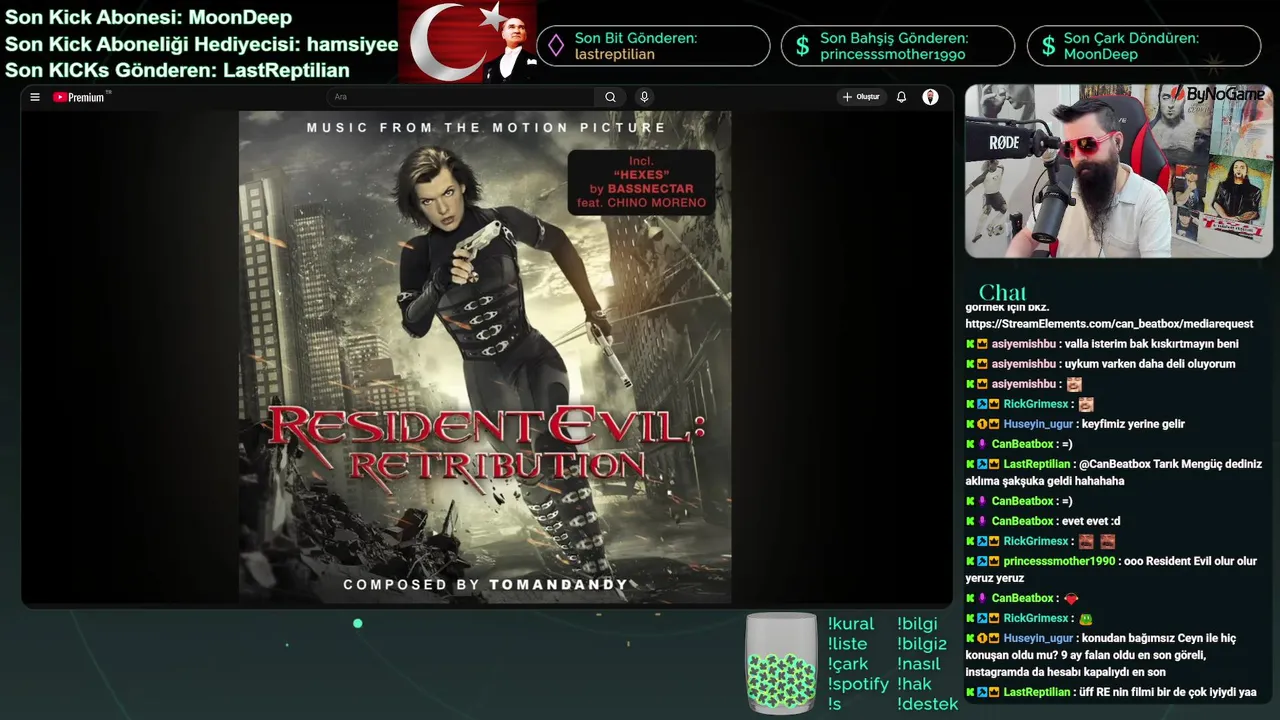
Task: Click the diamond icon beside Son Bit Gönderen
Action: [x=555, y=46]
